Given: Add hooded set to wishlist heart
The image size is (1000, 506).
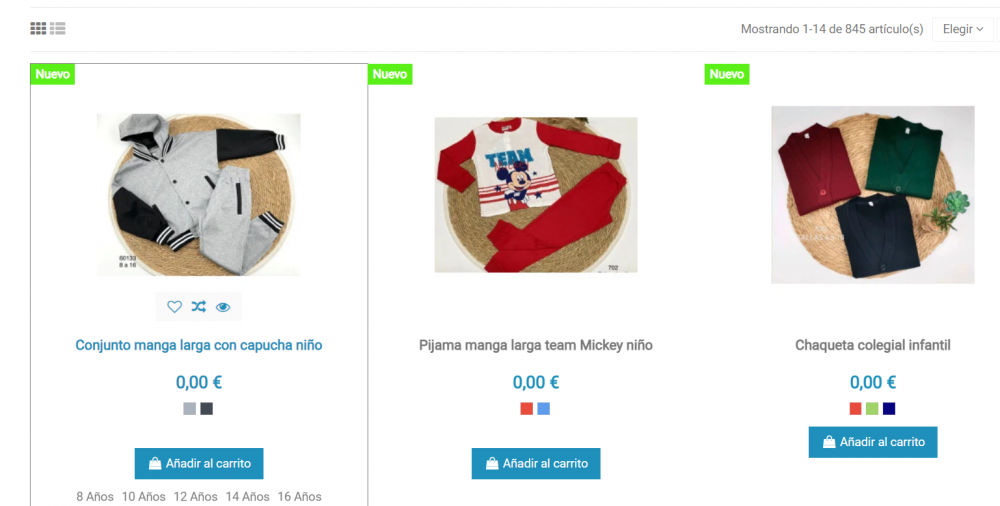Looking at the screenshot, I should coord(174,307).
